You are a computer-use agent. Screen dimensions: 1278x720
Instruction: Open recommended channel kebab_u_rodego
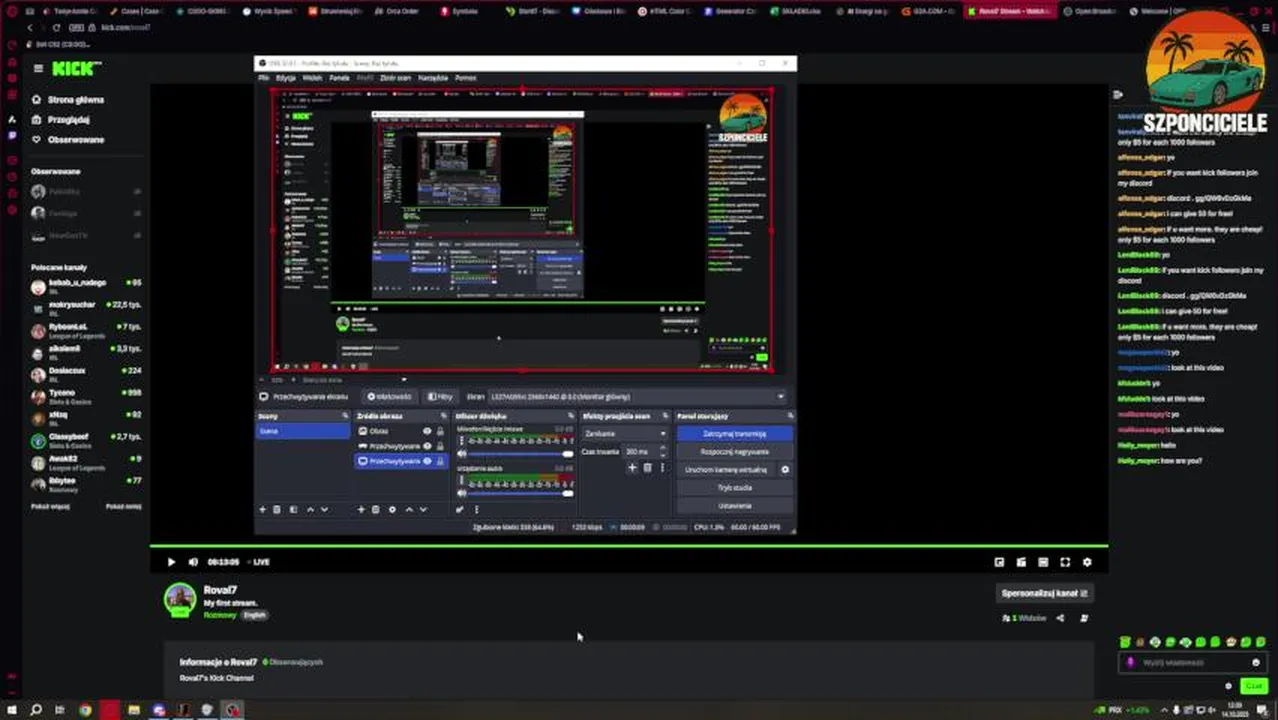pyautogui.click(x=86, y=285)
